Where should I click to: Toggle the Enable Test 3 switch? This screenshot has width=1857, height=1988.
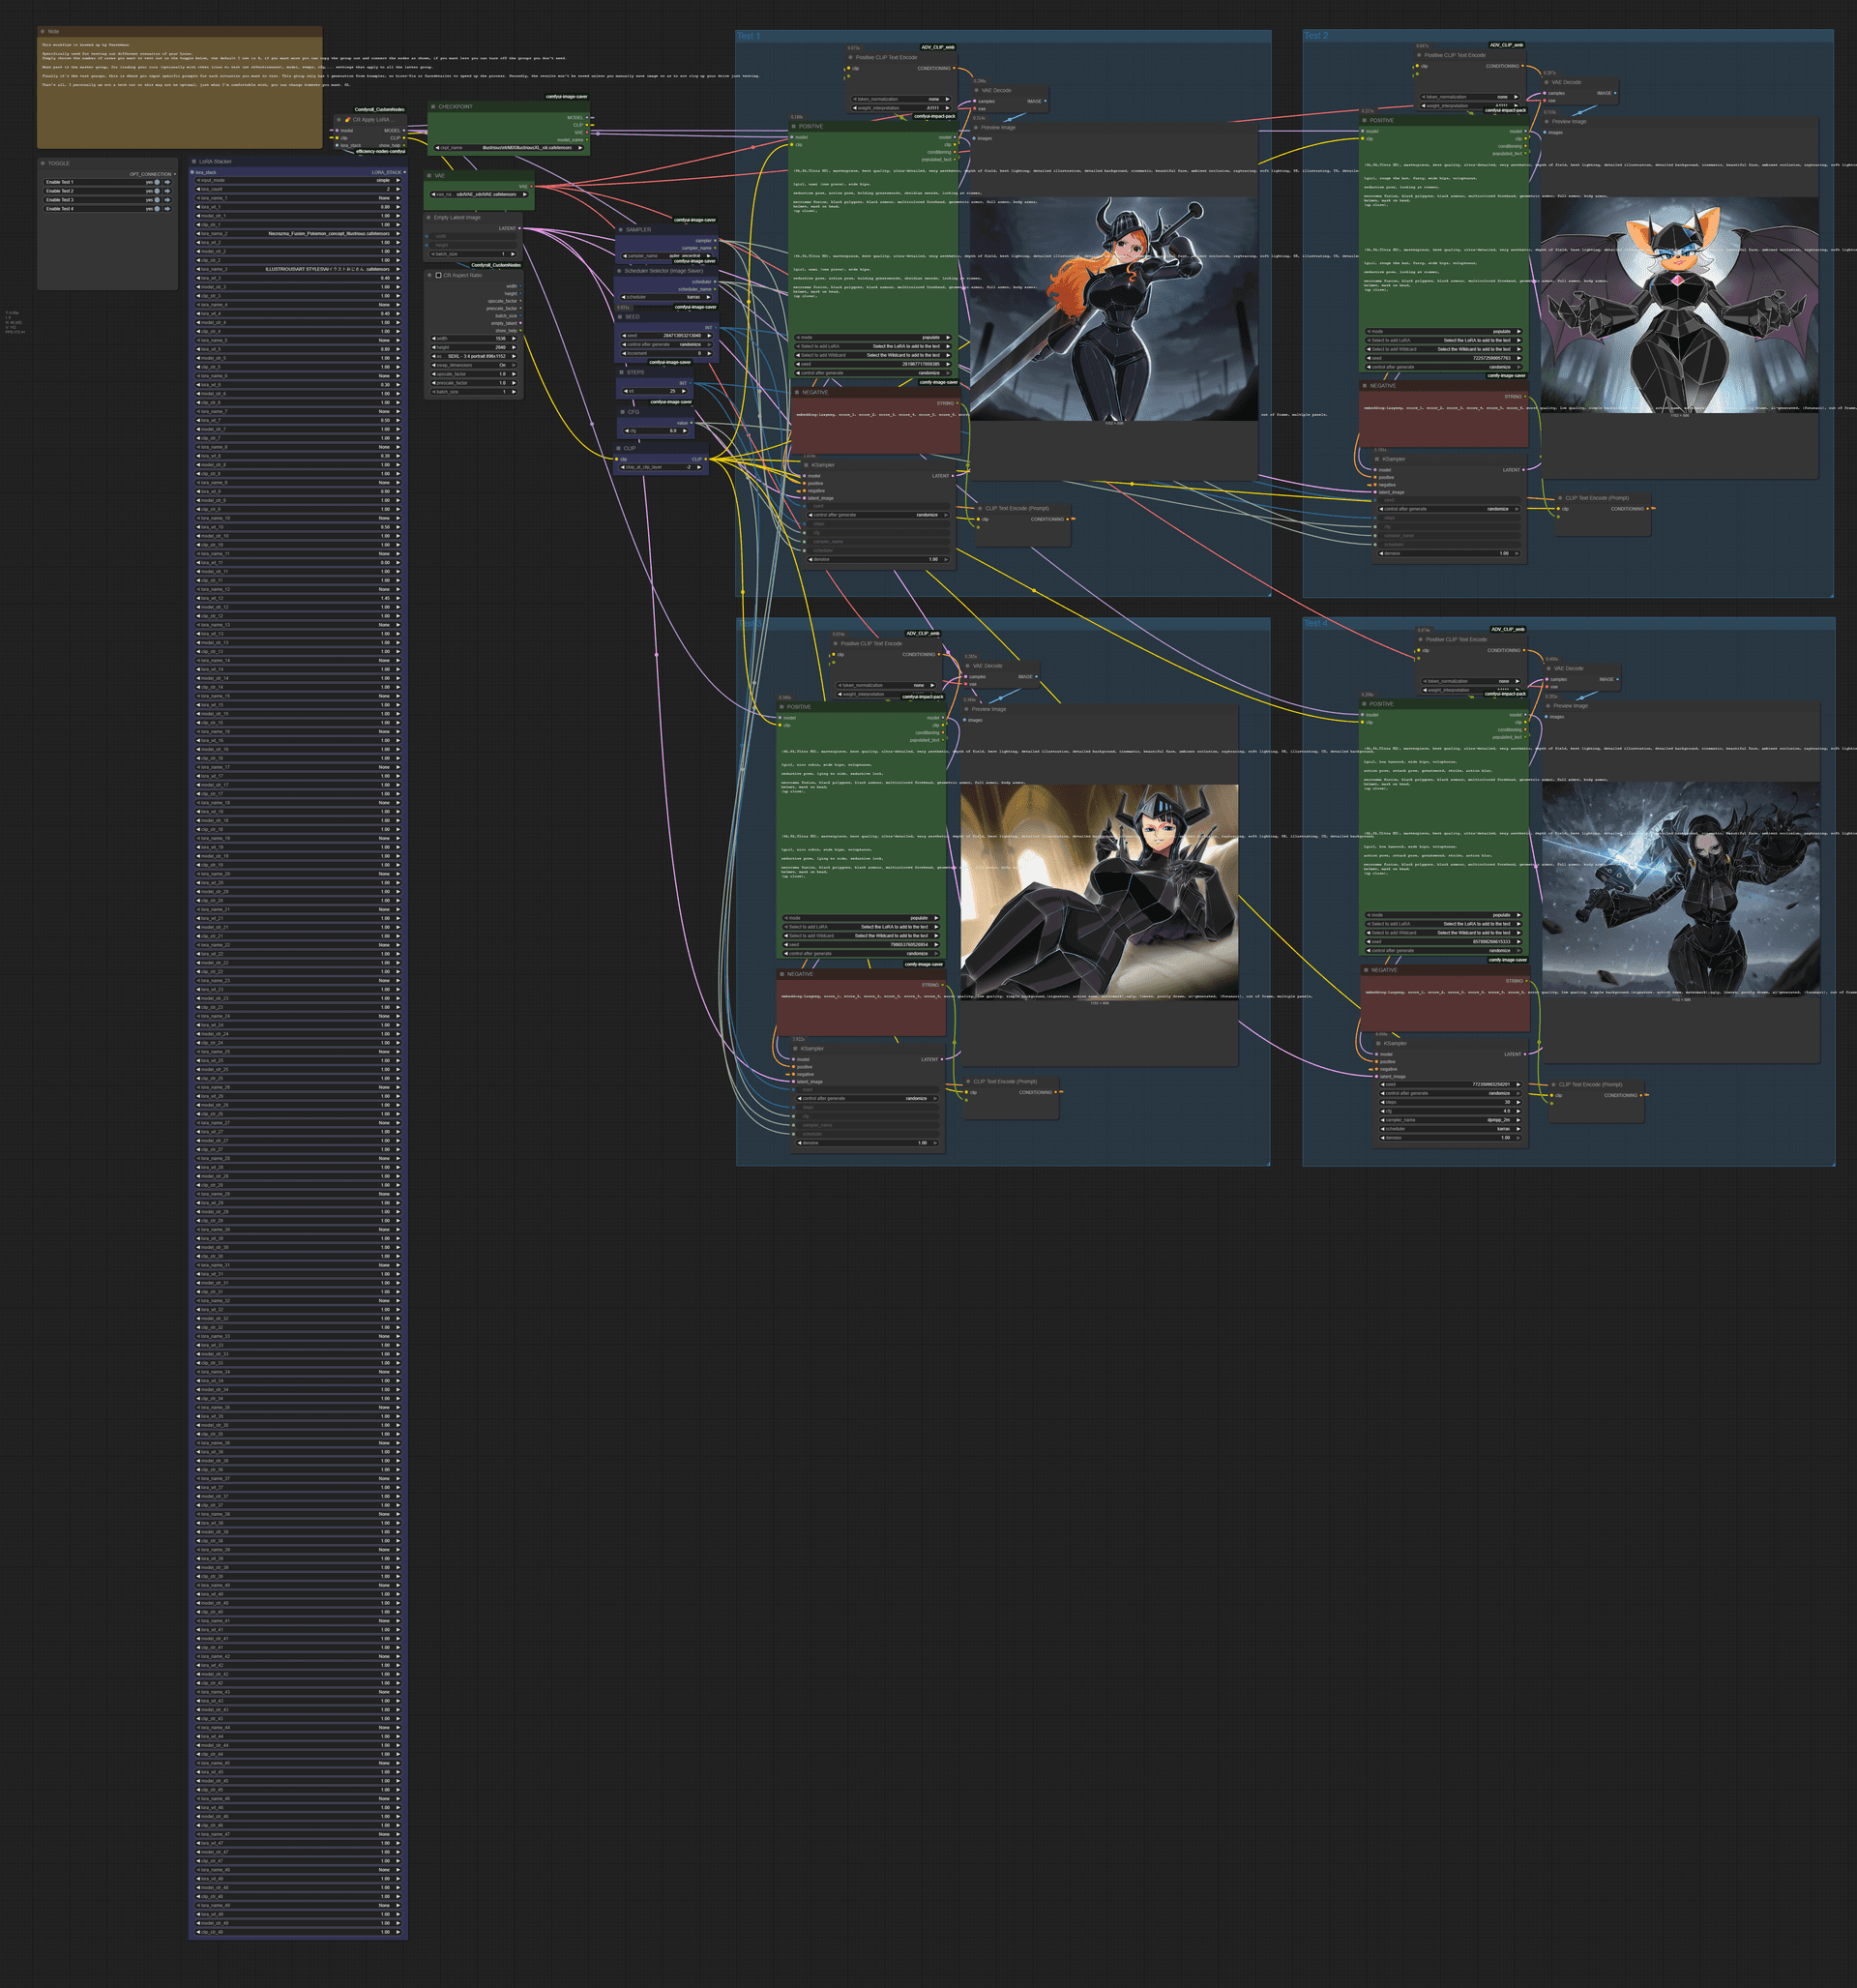[157, 200]
